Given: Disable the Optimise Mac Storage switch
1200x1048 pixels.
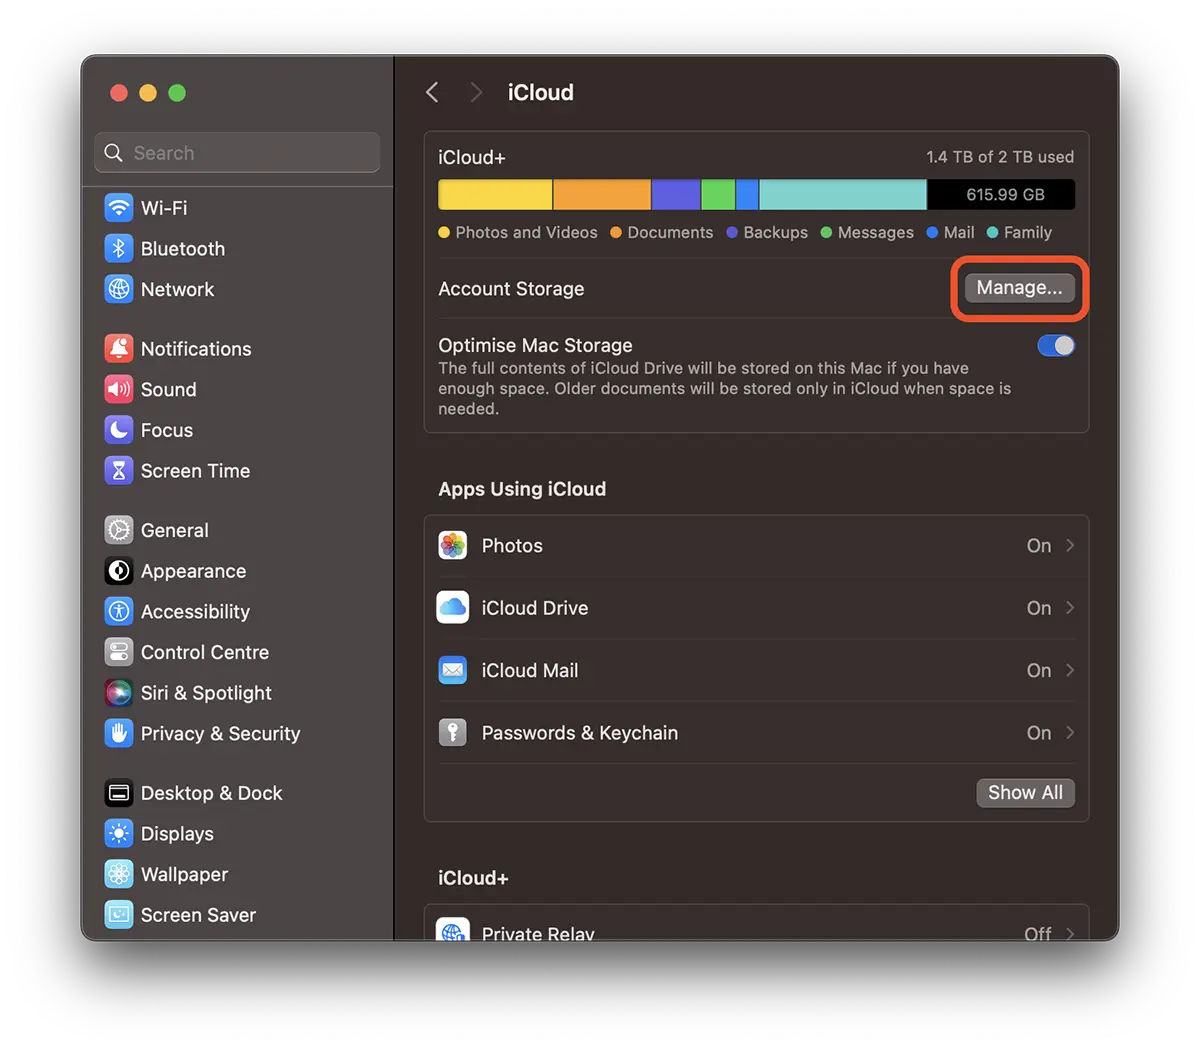Looking at the screenshot, I should (1055, 346).
